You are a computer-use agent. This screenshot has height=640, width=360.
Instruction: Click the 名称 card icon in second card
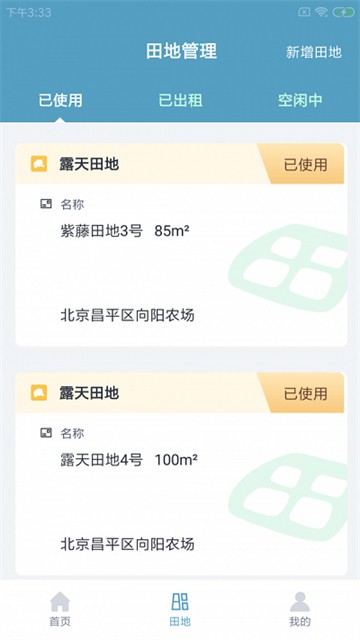point(46,433)
